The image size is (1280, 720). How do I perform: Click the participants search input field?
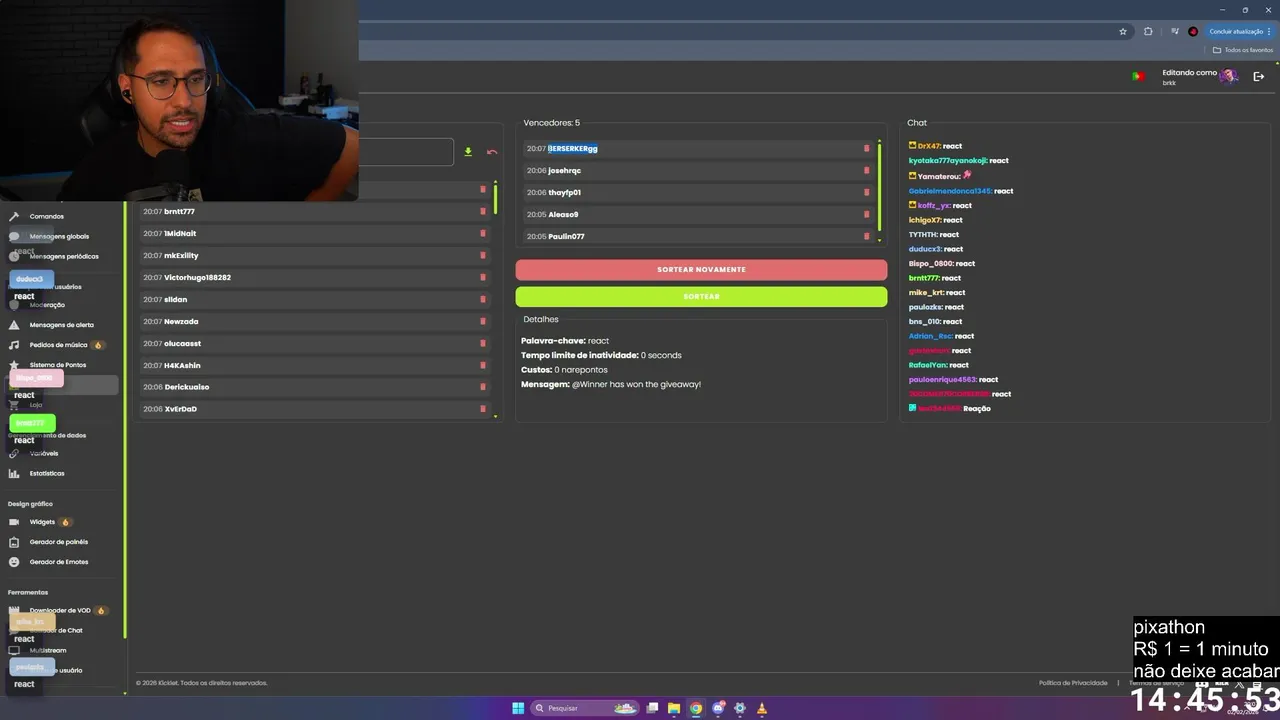click(406, 152)
